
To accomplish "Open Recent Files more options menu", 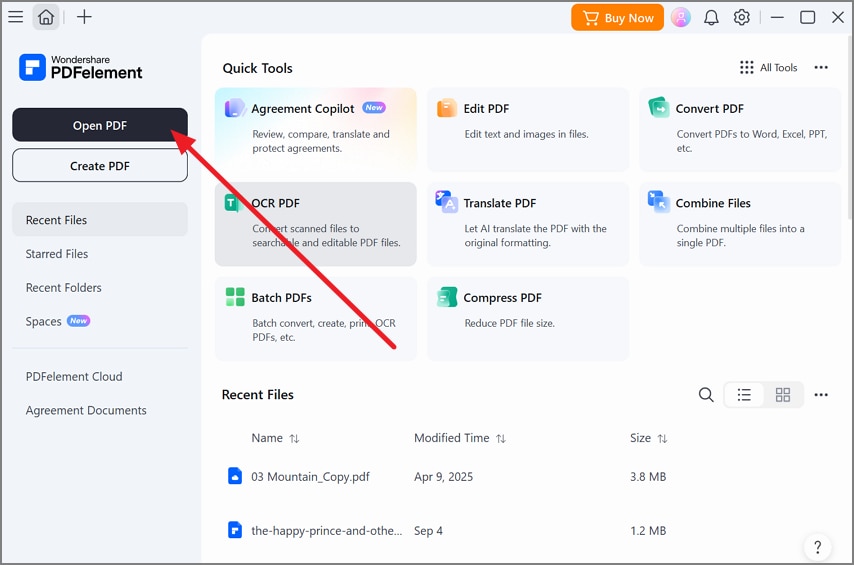I will point(821,394).
